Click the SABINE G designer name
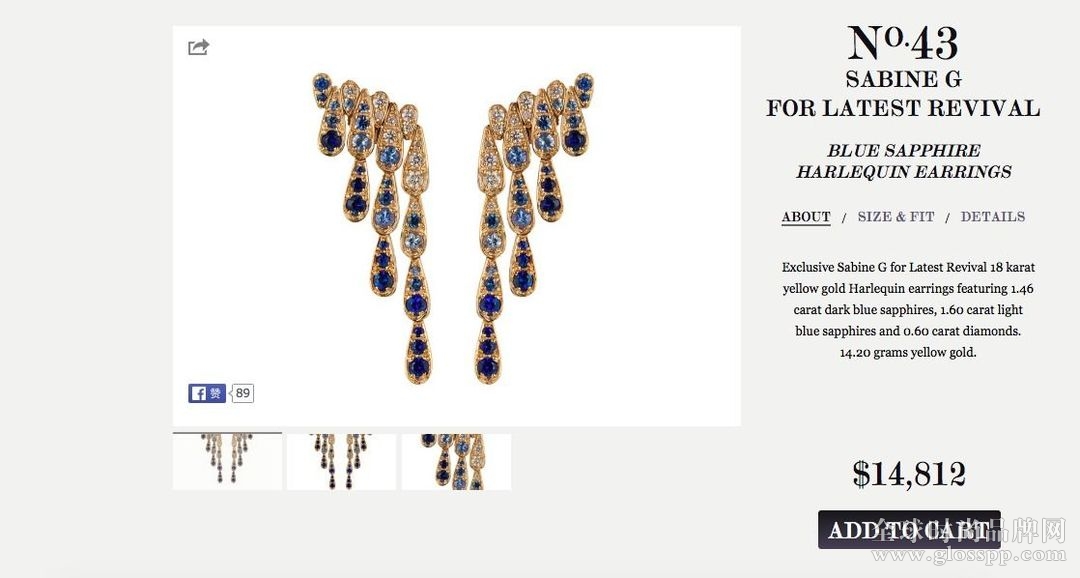 (x=904, y=80)
